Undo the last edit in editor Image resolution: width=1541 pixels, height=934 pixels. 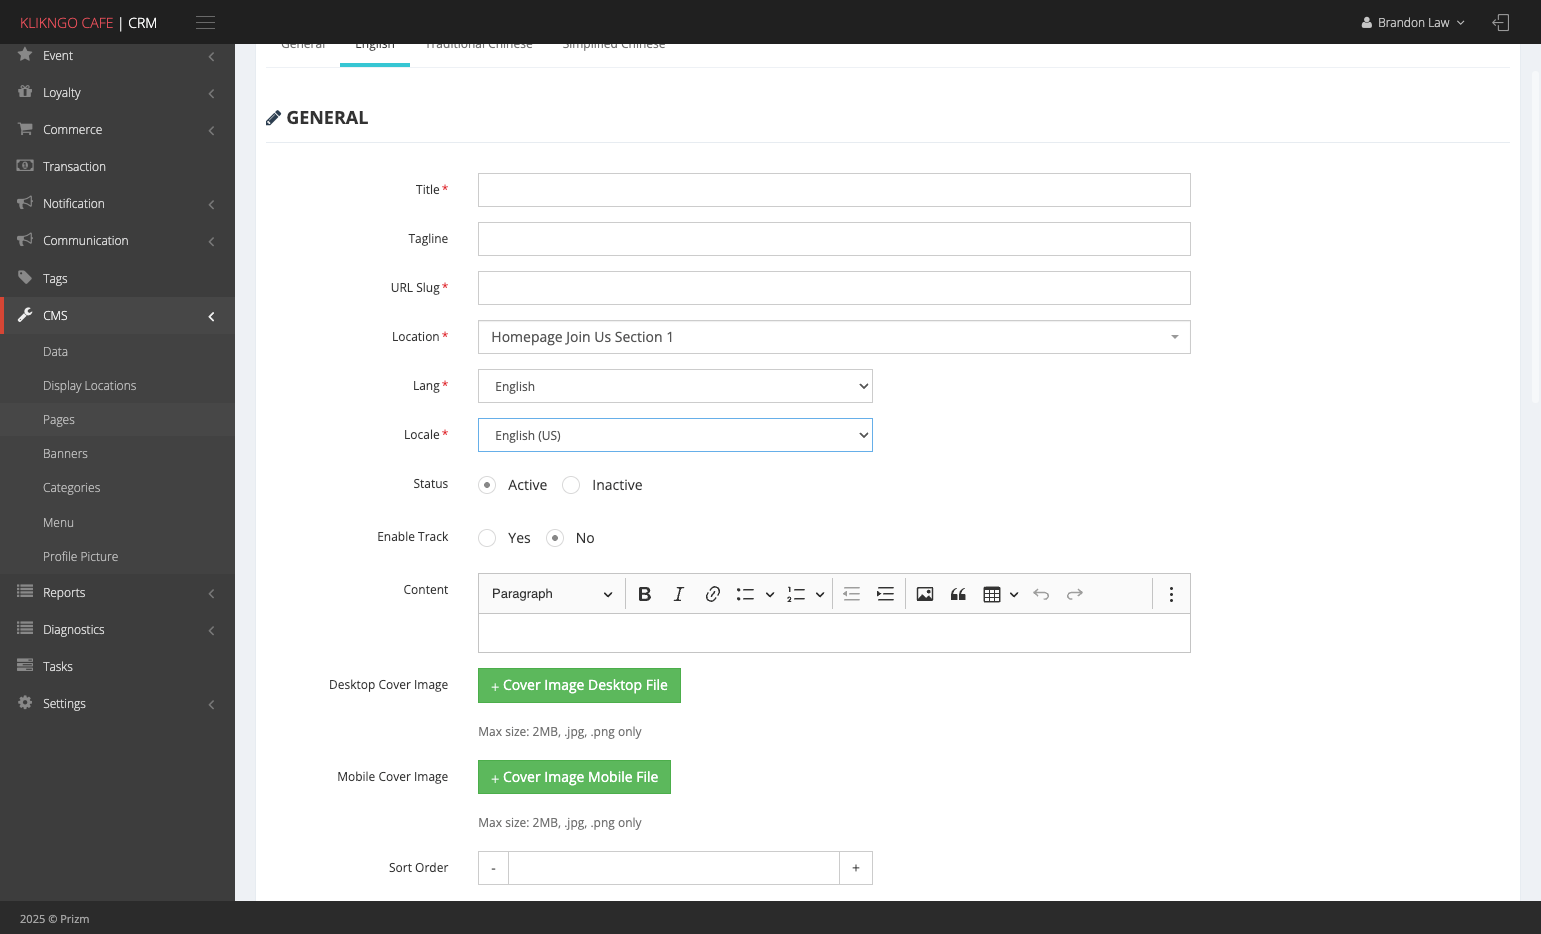[x=1041, y=594]
